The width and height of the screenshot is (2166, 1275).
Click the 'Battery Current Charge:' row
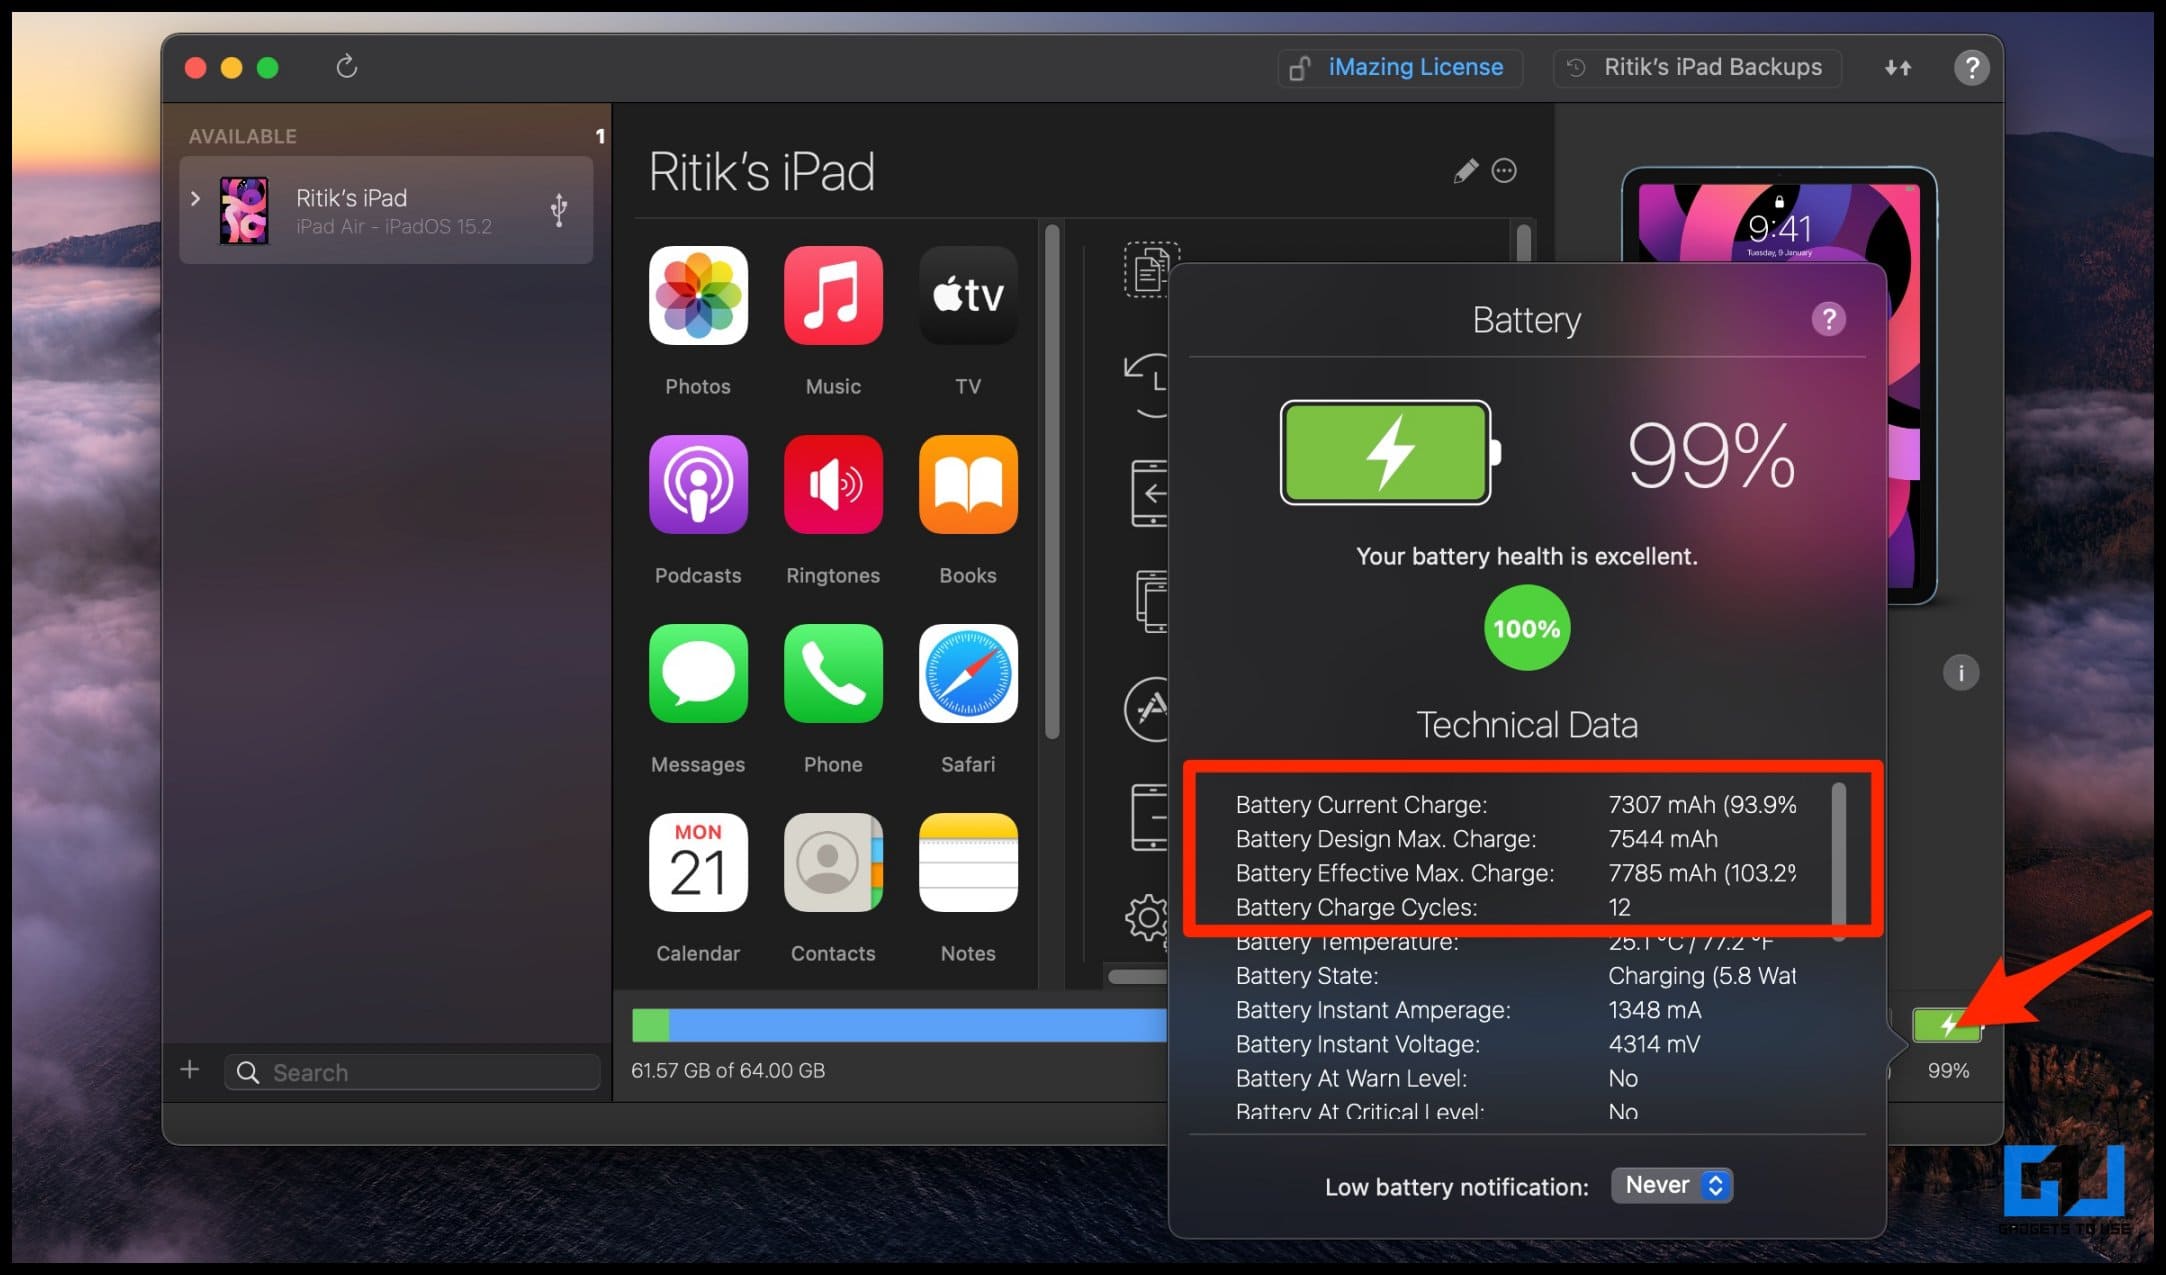click(x=1516, y=805)
